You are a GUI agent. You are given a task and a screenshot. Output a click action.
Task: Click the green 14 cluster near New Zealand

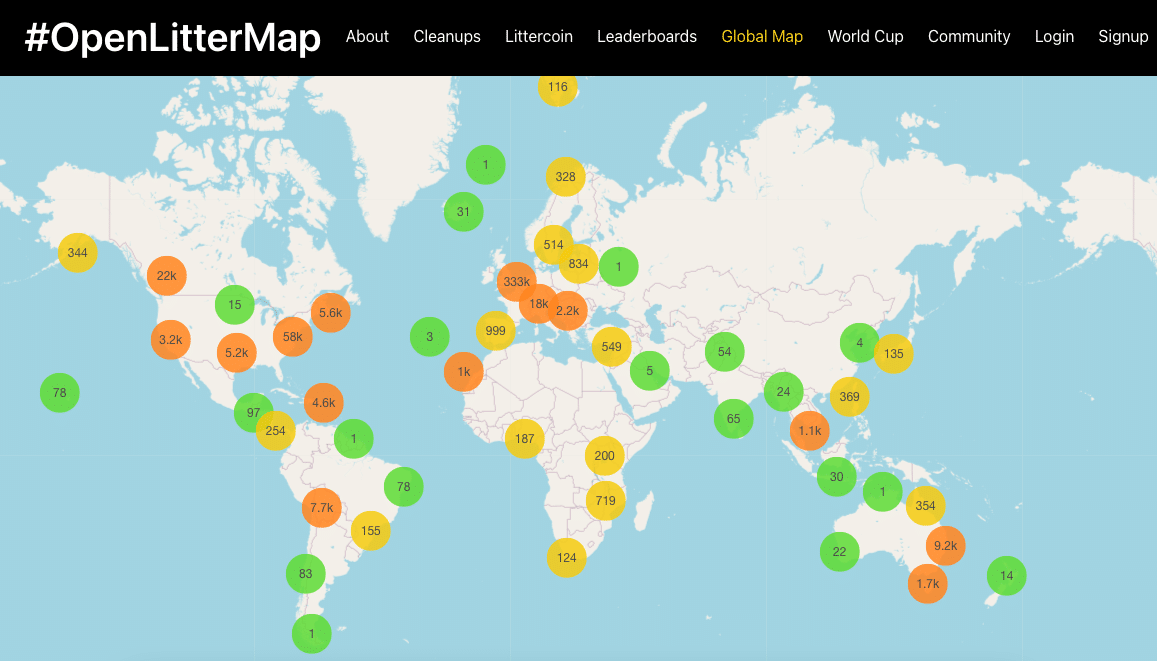(1006, 576)
